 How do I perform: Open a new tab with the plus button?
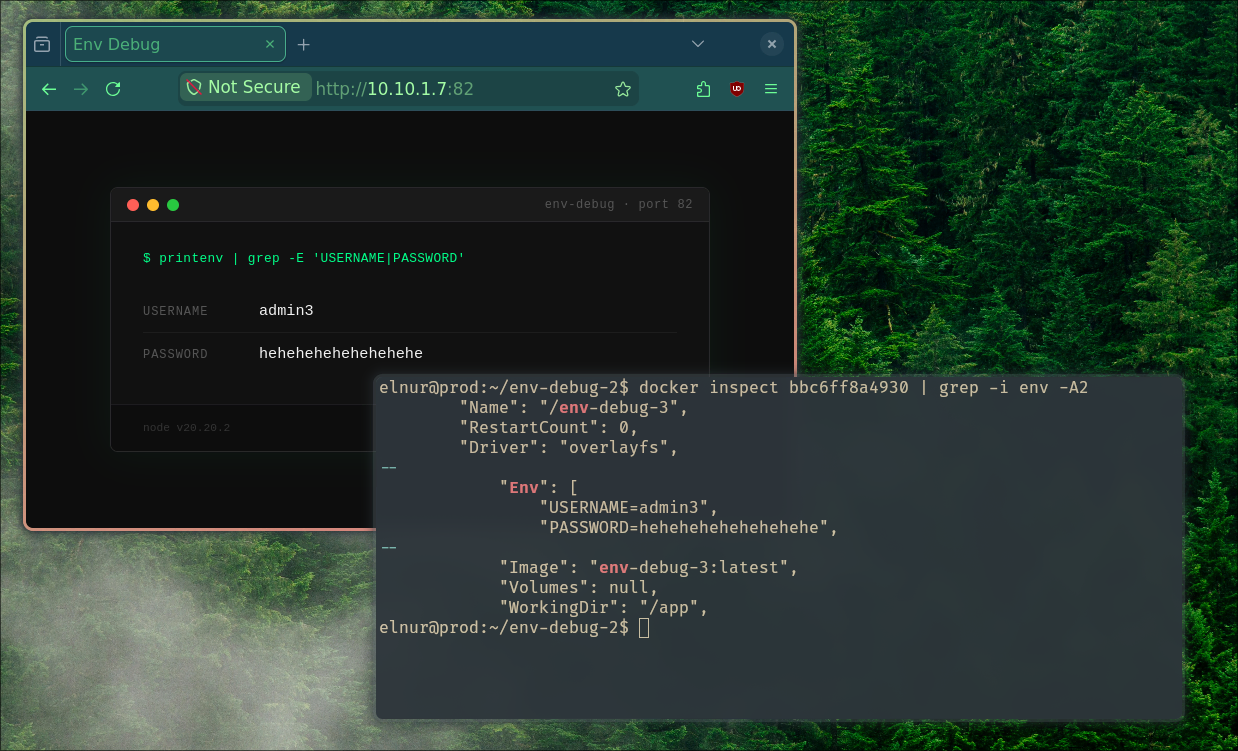(304, 44)
